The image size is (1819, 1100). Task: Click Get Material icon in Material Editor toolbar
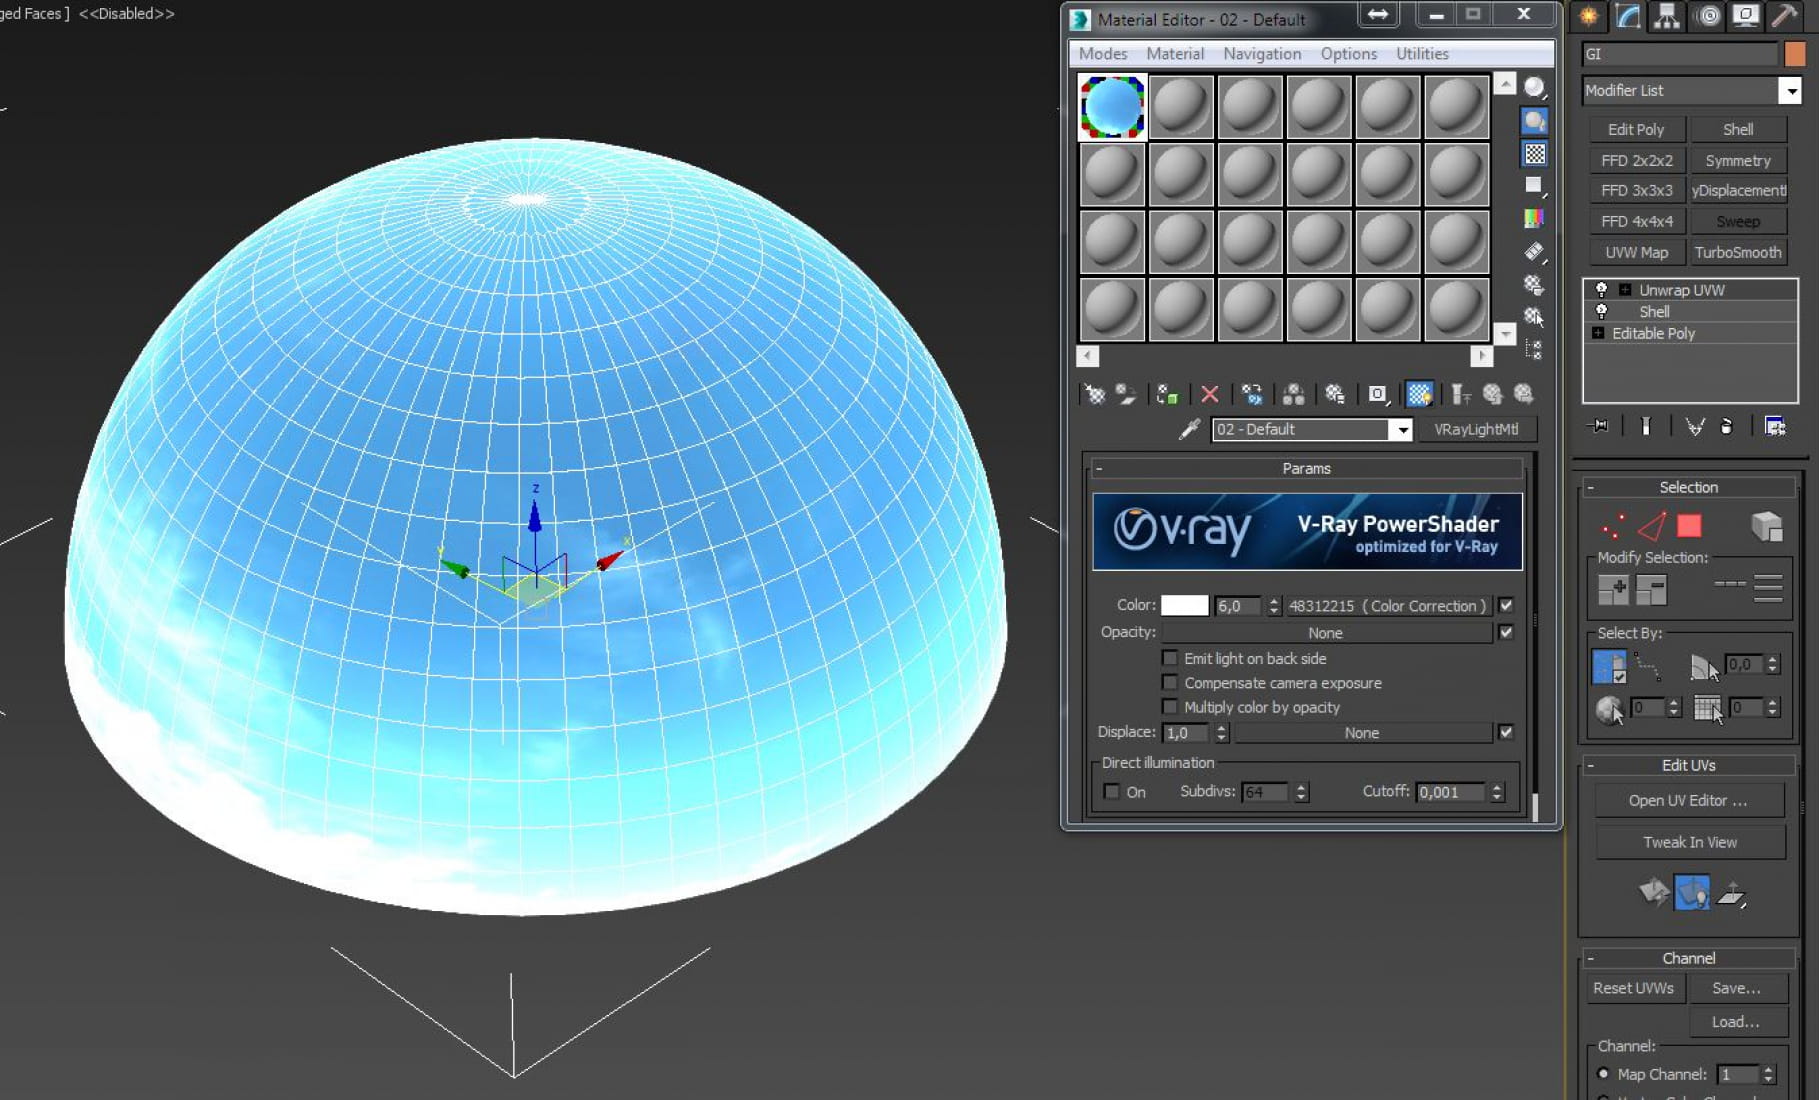coord(1094,395)
